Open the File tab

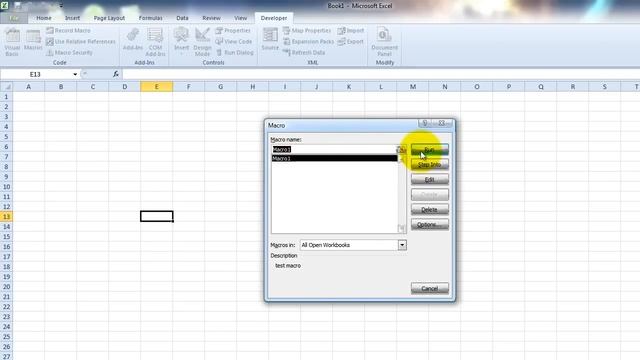click(14, 18)
